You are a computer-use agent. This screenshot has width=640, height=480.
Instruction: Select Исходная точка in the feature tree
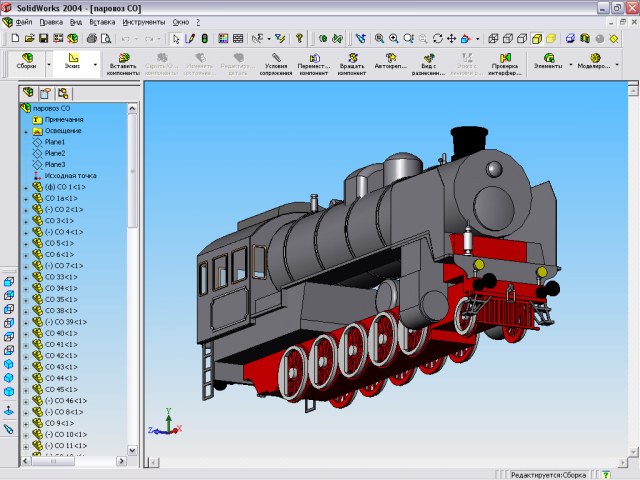70,175
